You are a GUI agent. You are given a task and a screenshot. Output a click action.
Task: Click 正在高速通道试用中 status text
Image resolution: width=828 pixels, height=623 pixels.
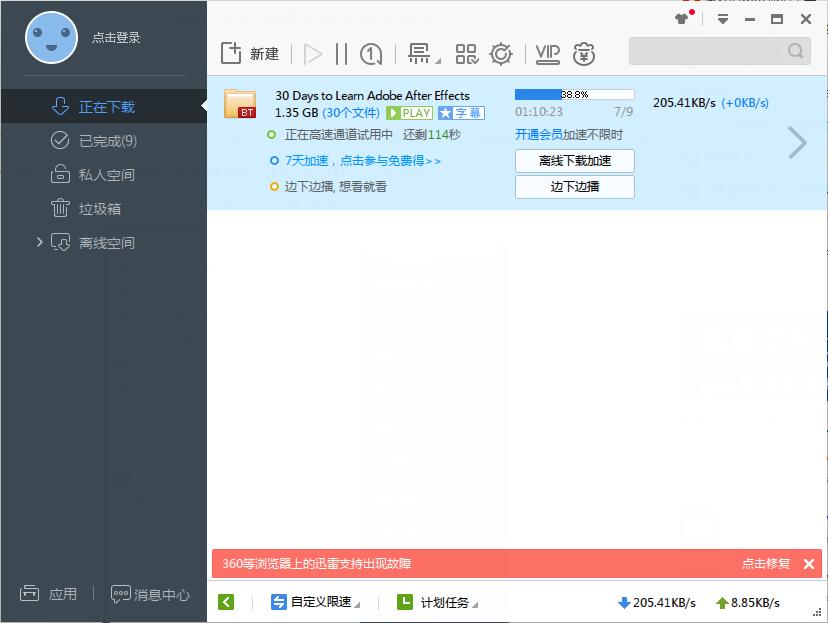(x=338, y=135)
